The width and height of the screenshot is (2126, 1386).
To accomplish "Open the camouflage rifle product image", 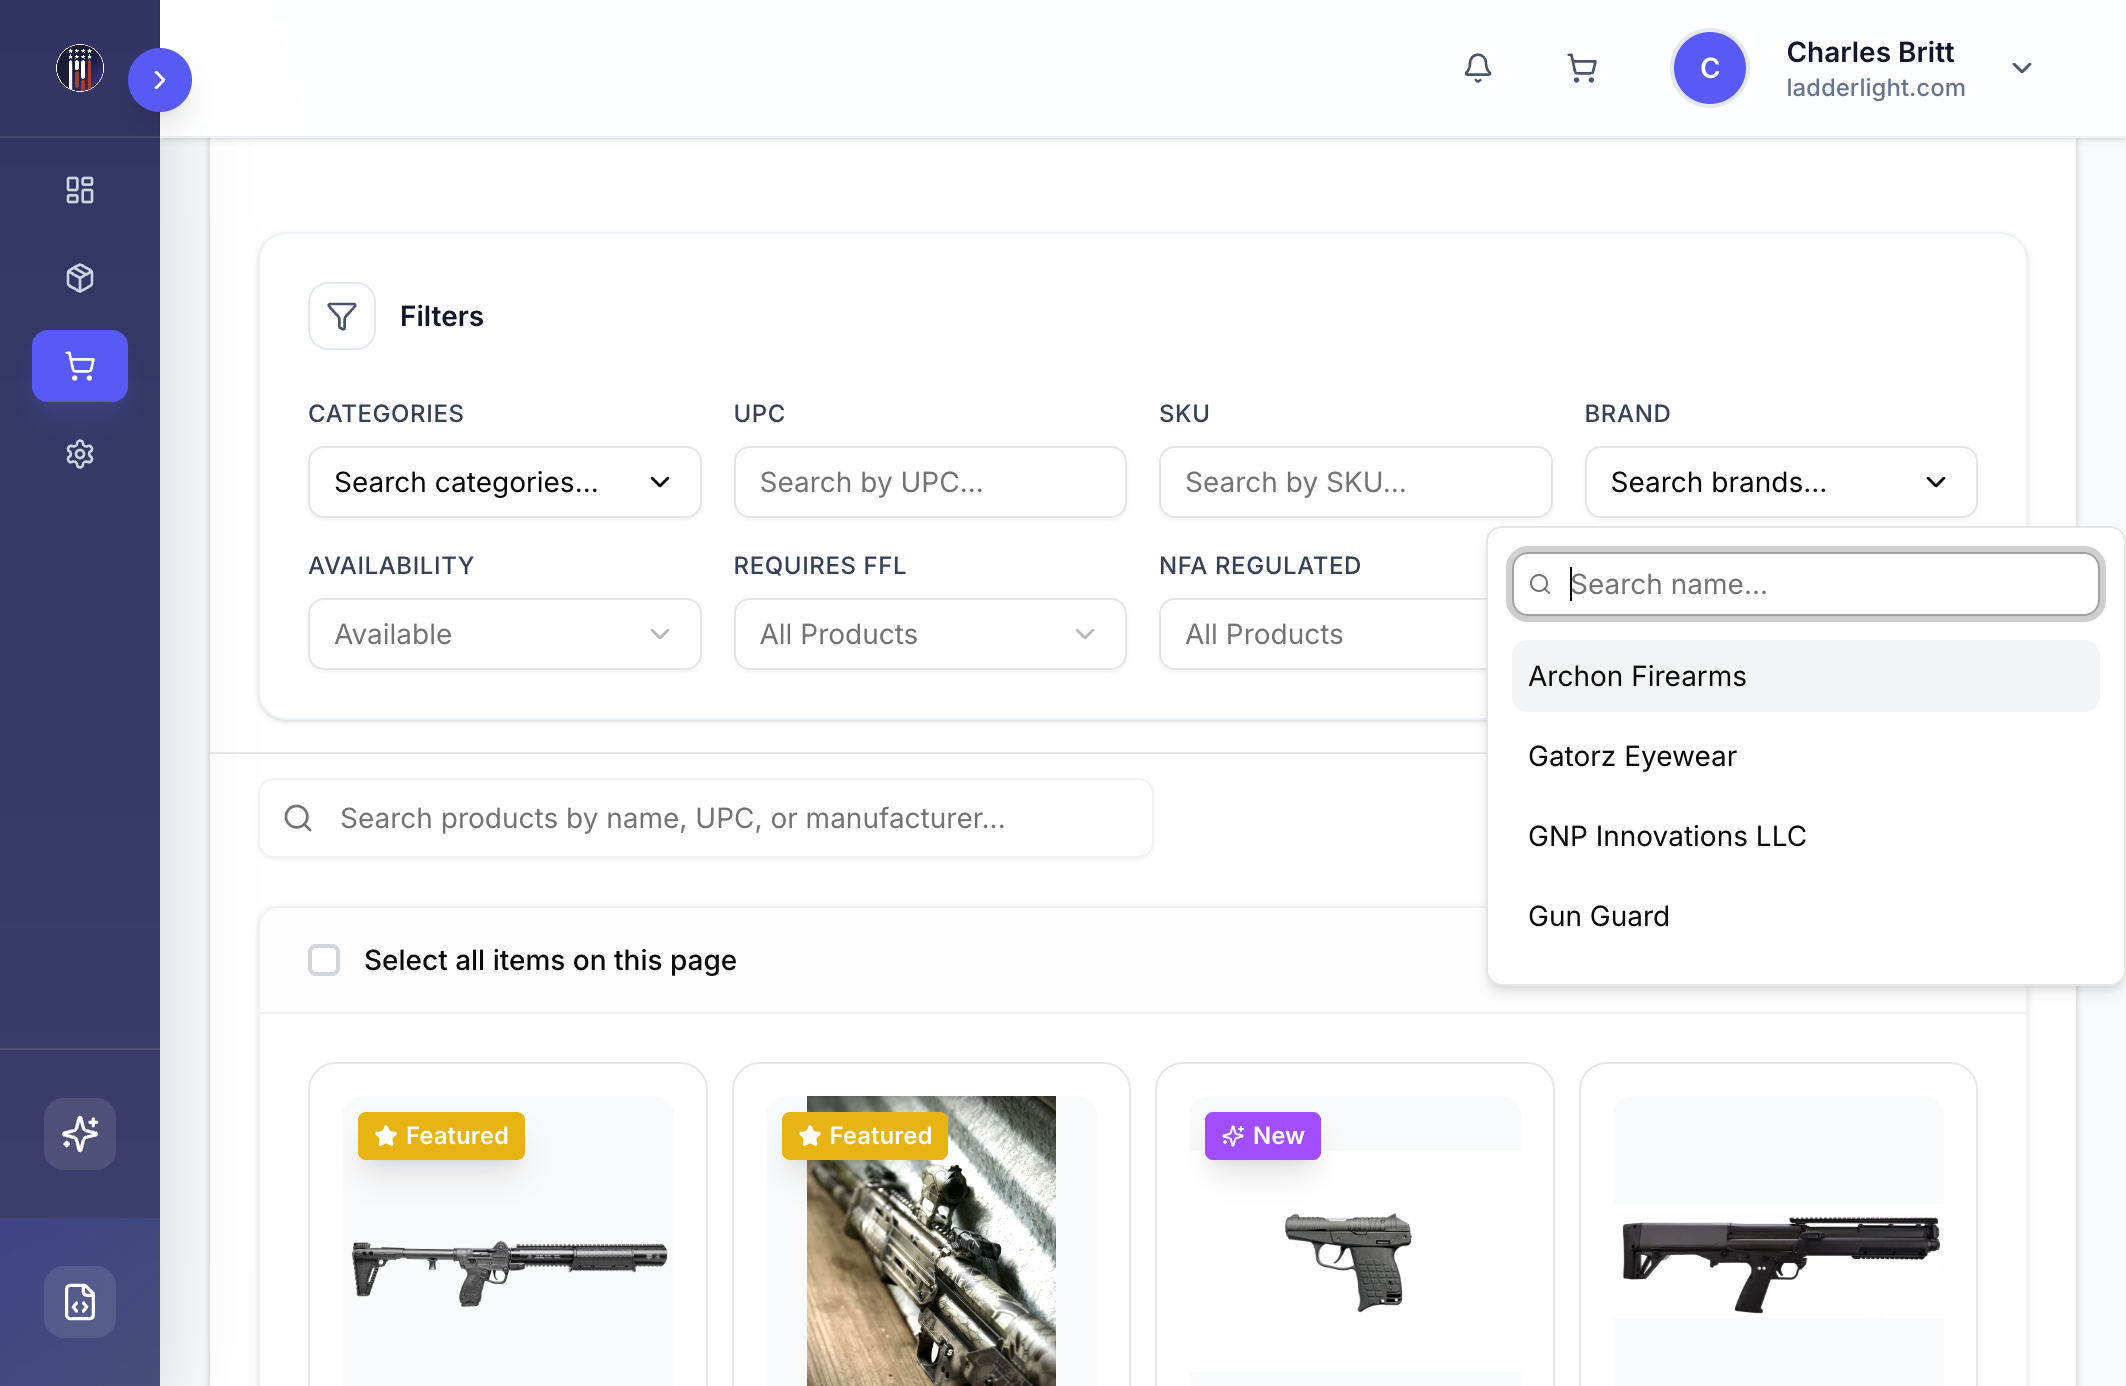I will [931, 1241].
